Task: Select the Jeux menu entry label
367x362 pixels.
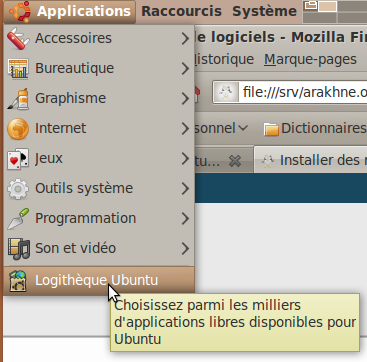Action: tap(49, 159)
